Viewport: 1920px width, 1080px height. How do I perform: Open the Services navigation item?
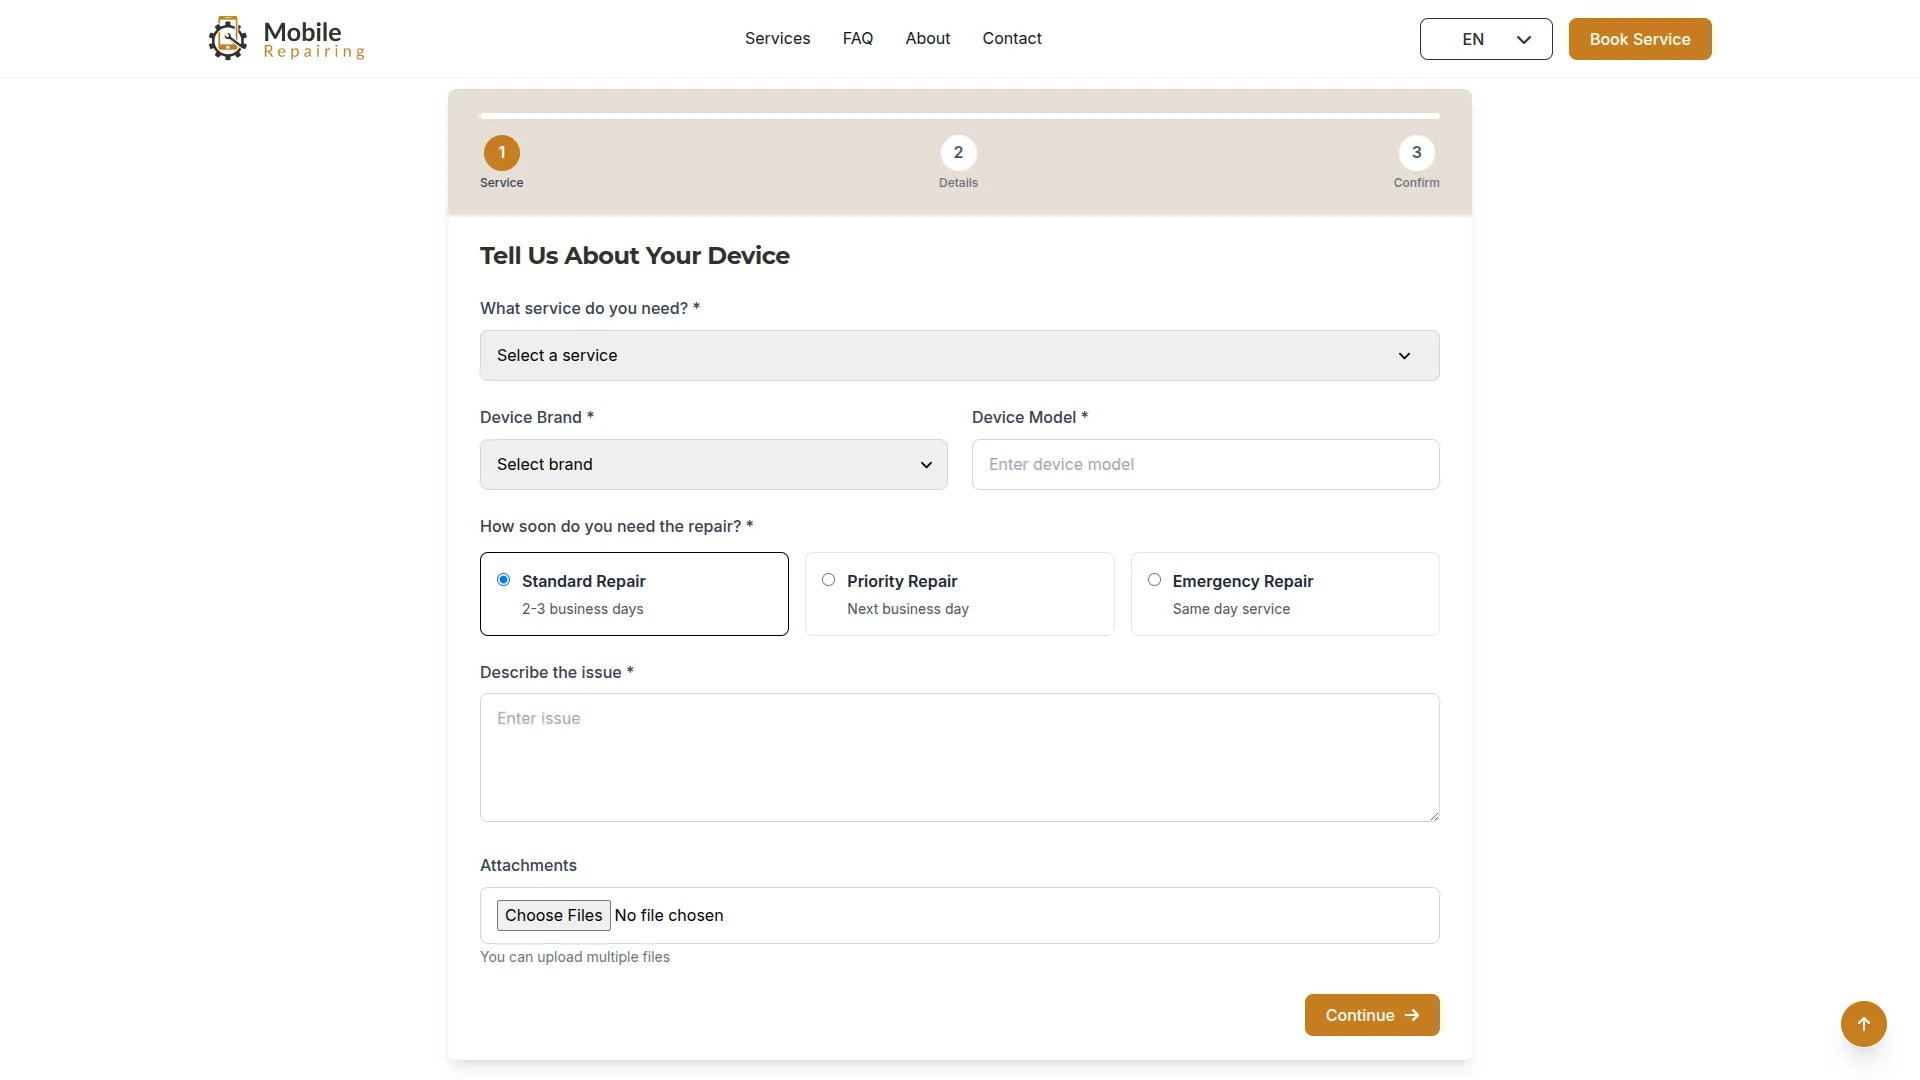point(778,38)
